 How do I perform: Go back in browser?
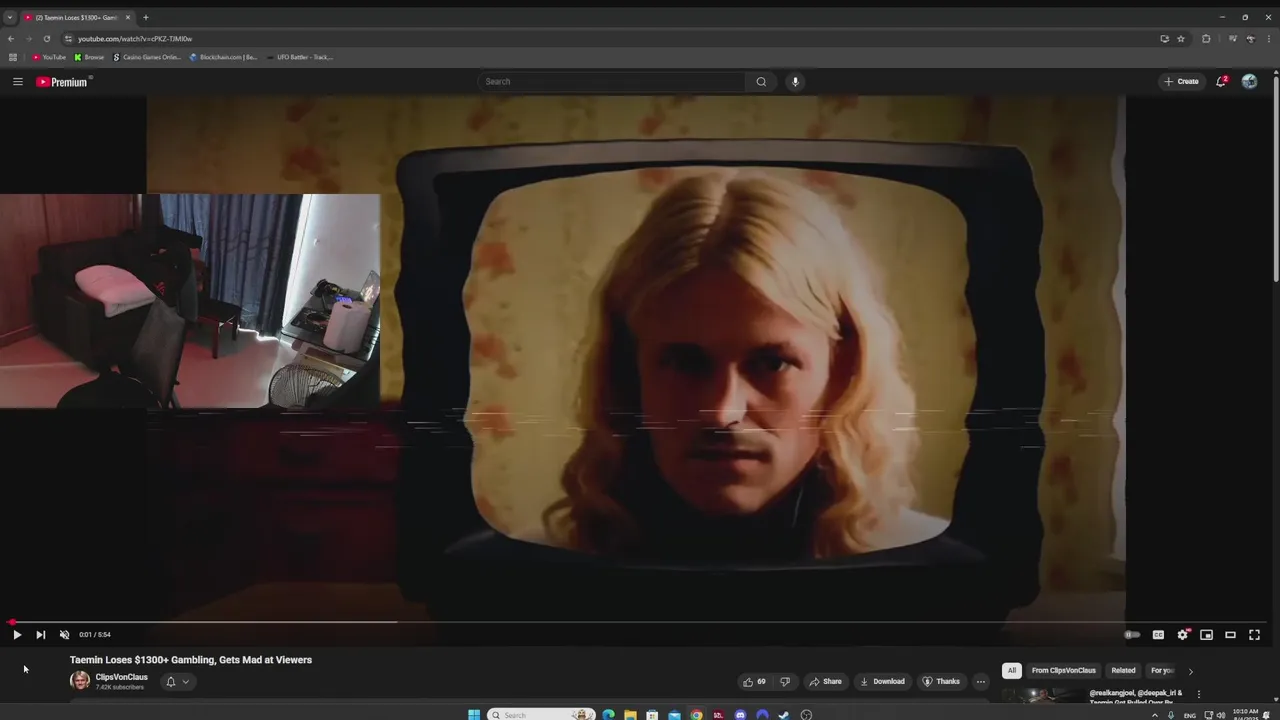click(x=11, y=39)
